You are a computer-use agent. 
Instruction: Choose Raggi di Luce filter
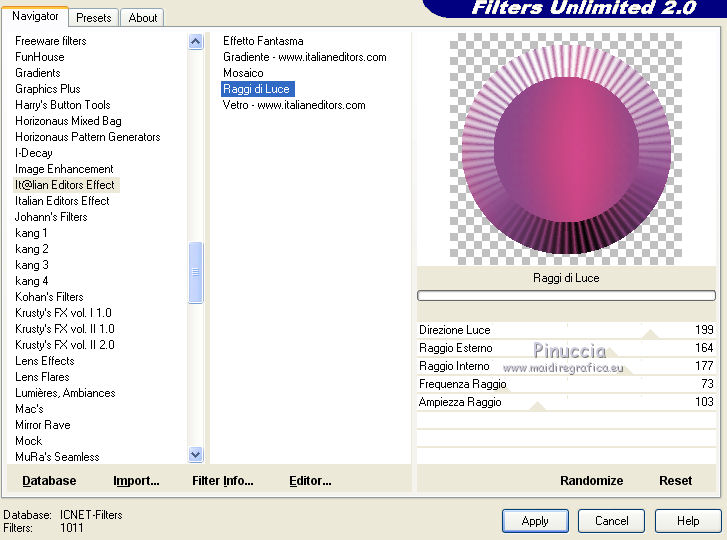tap(257, 89)
